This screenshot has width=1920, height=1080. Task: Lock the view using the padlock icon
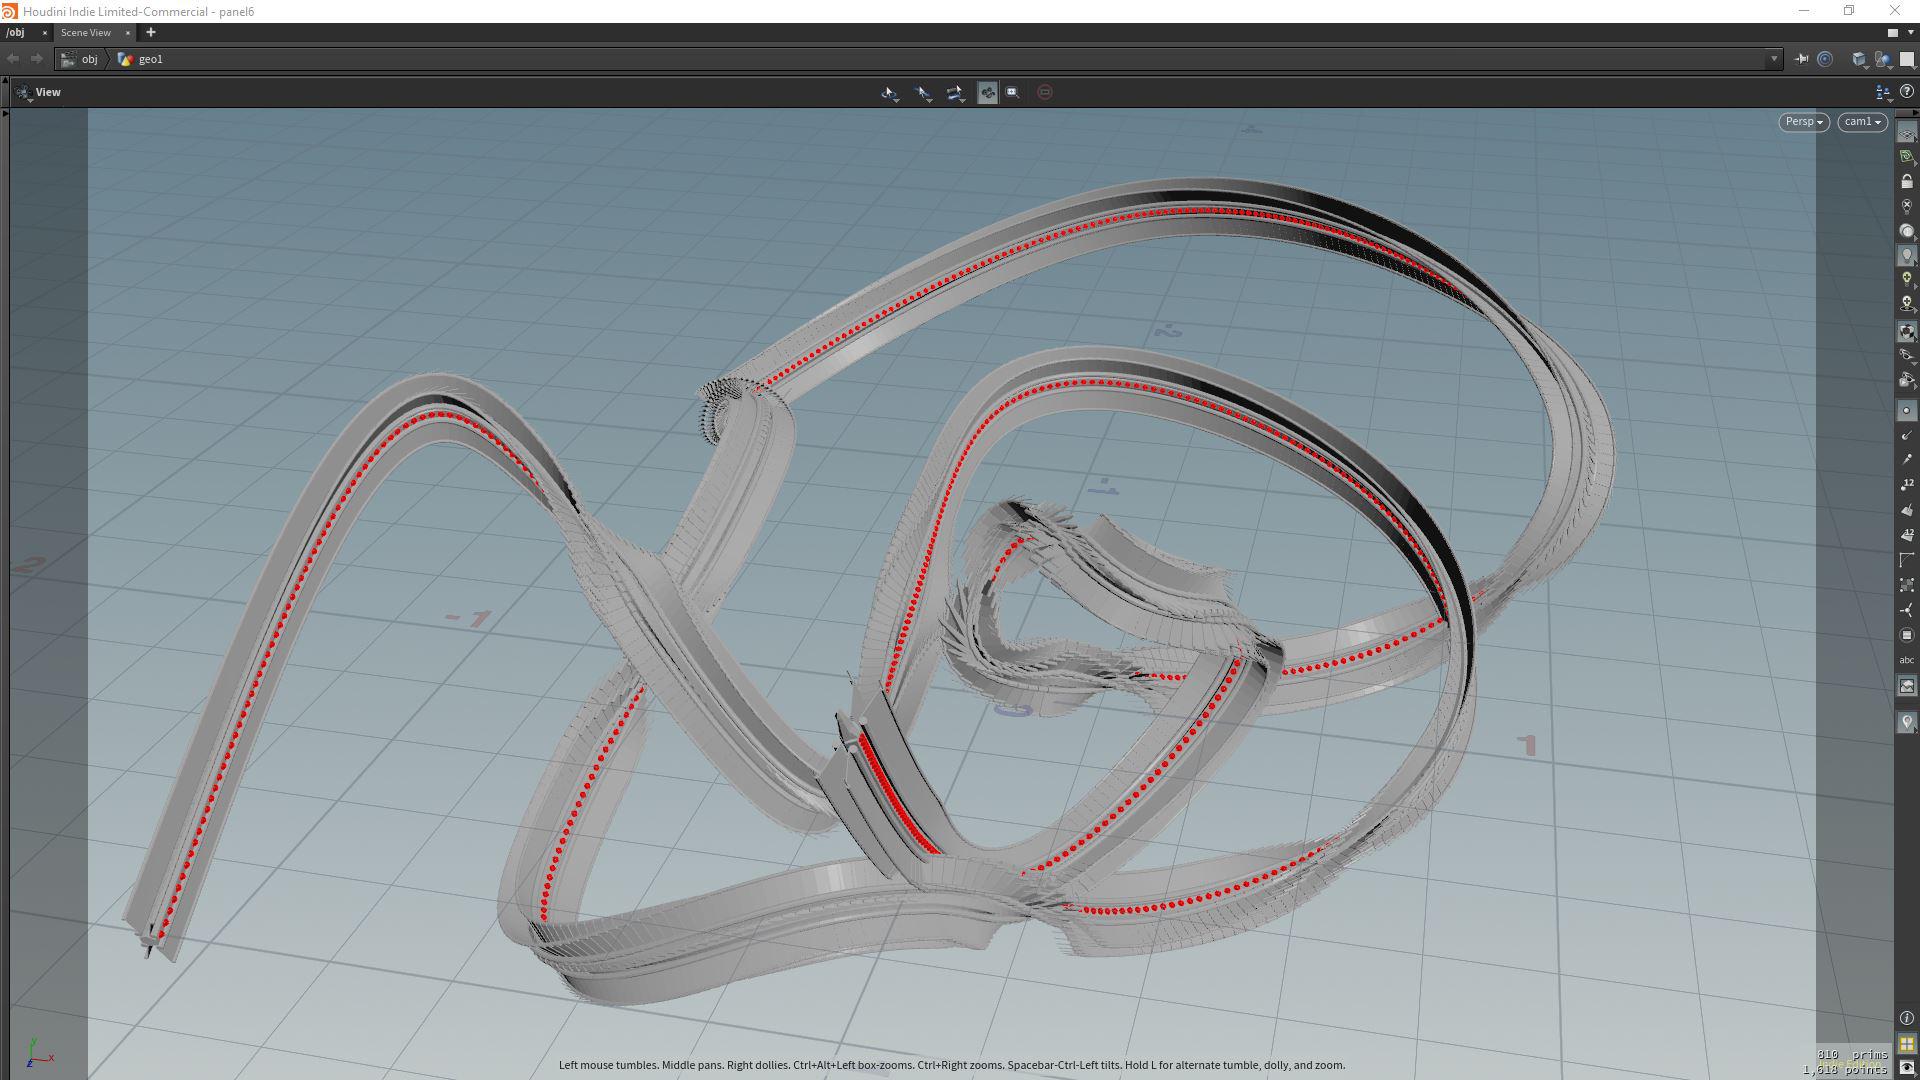click(1908, 182)
